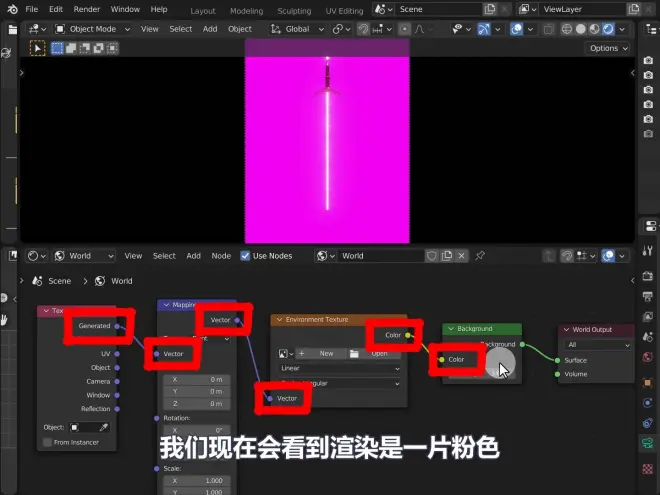
Task: Open the Tool properties tab
Action: click(x=648, y=251)
